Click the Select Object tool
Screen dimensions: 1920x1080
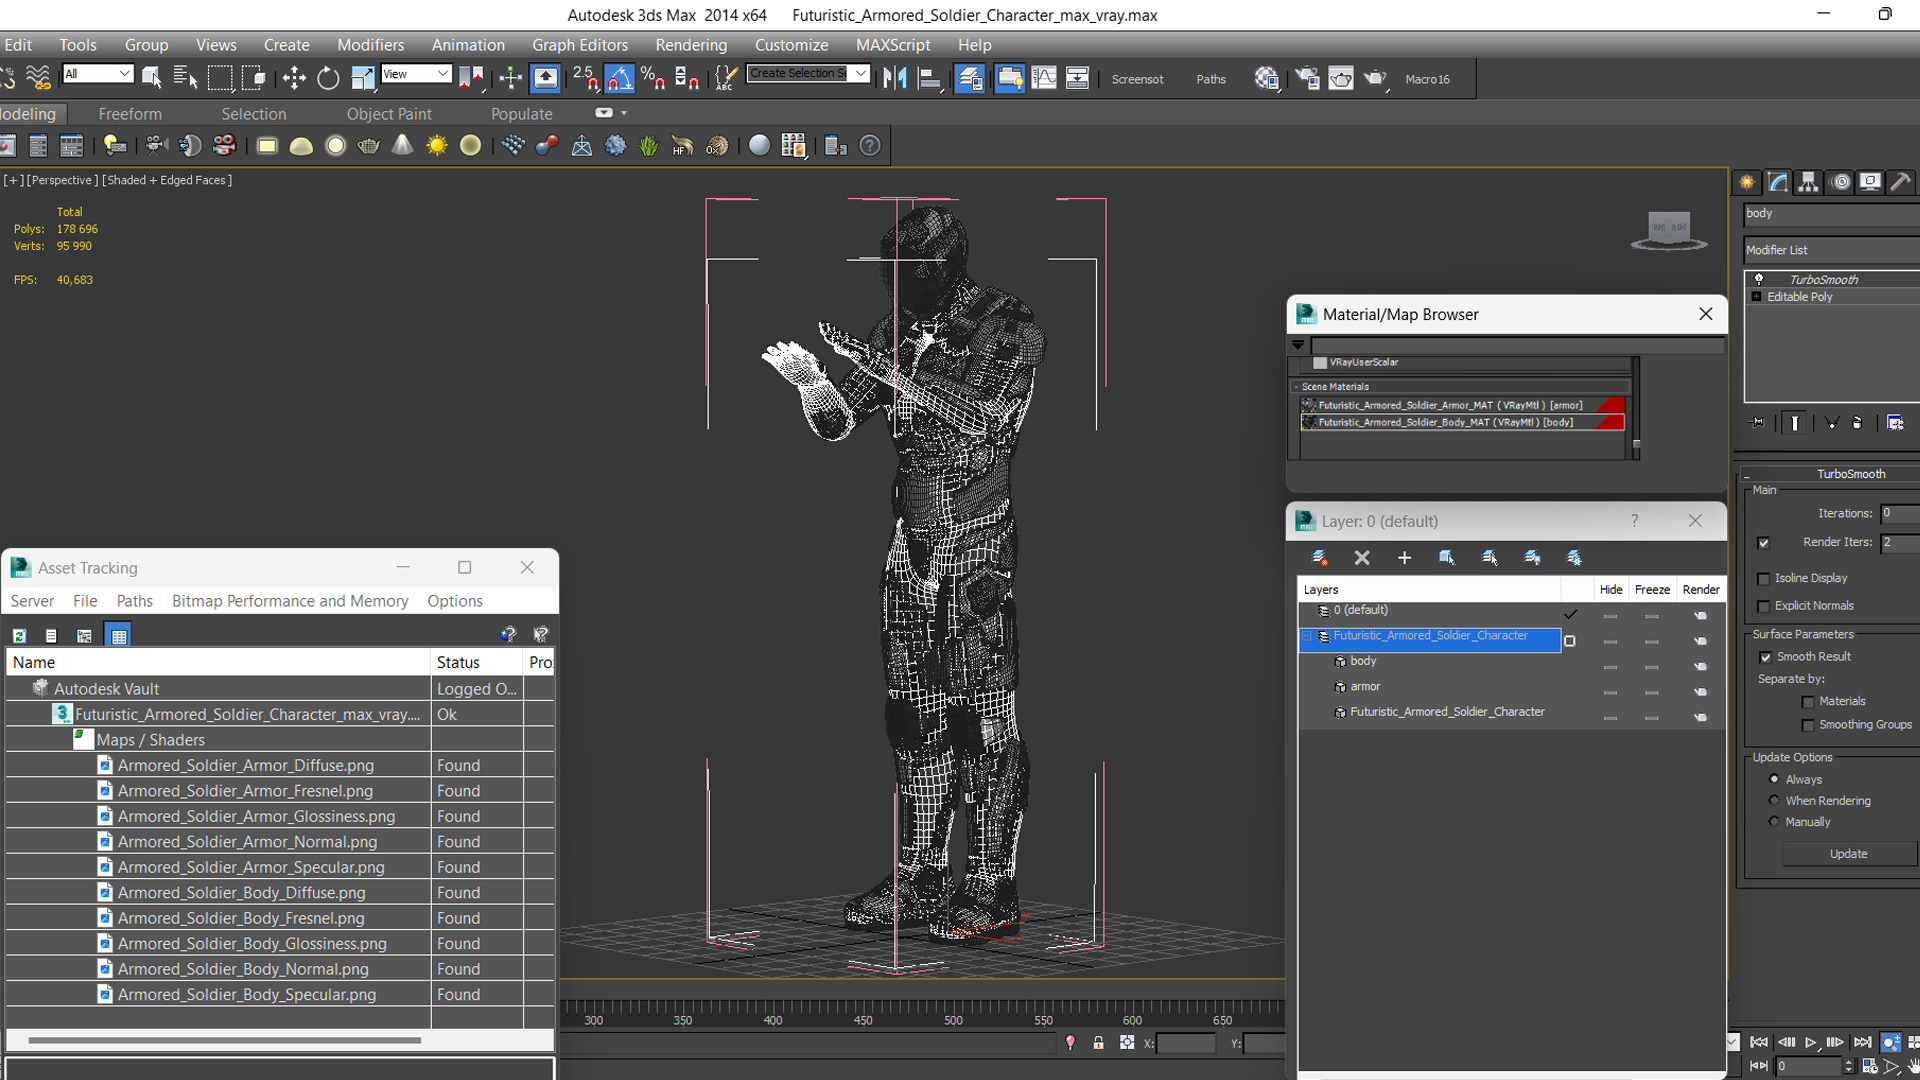click(152, 78)
